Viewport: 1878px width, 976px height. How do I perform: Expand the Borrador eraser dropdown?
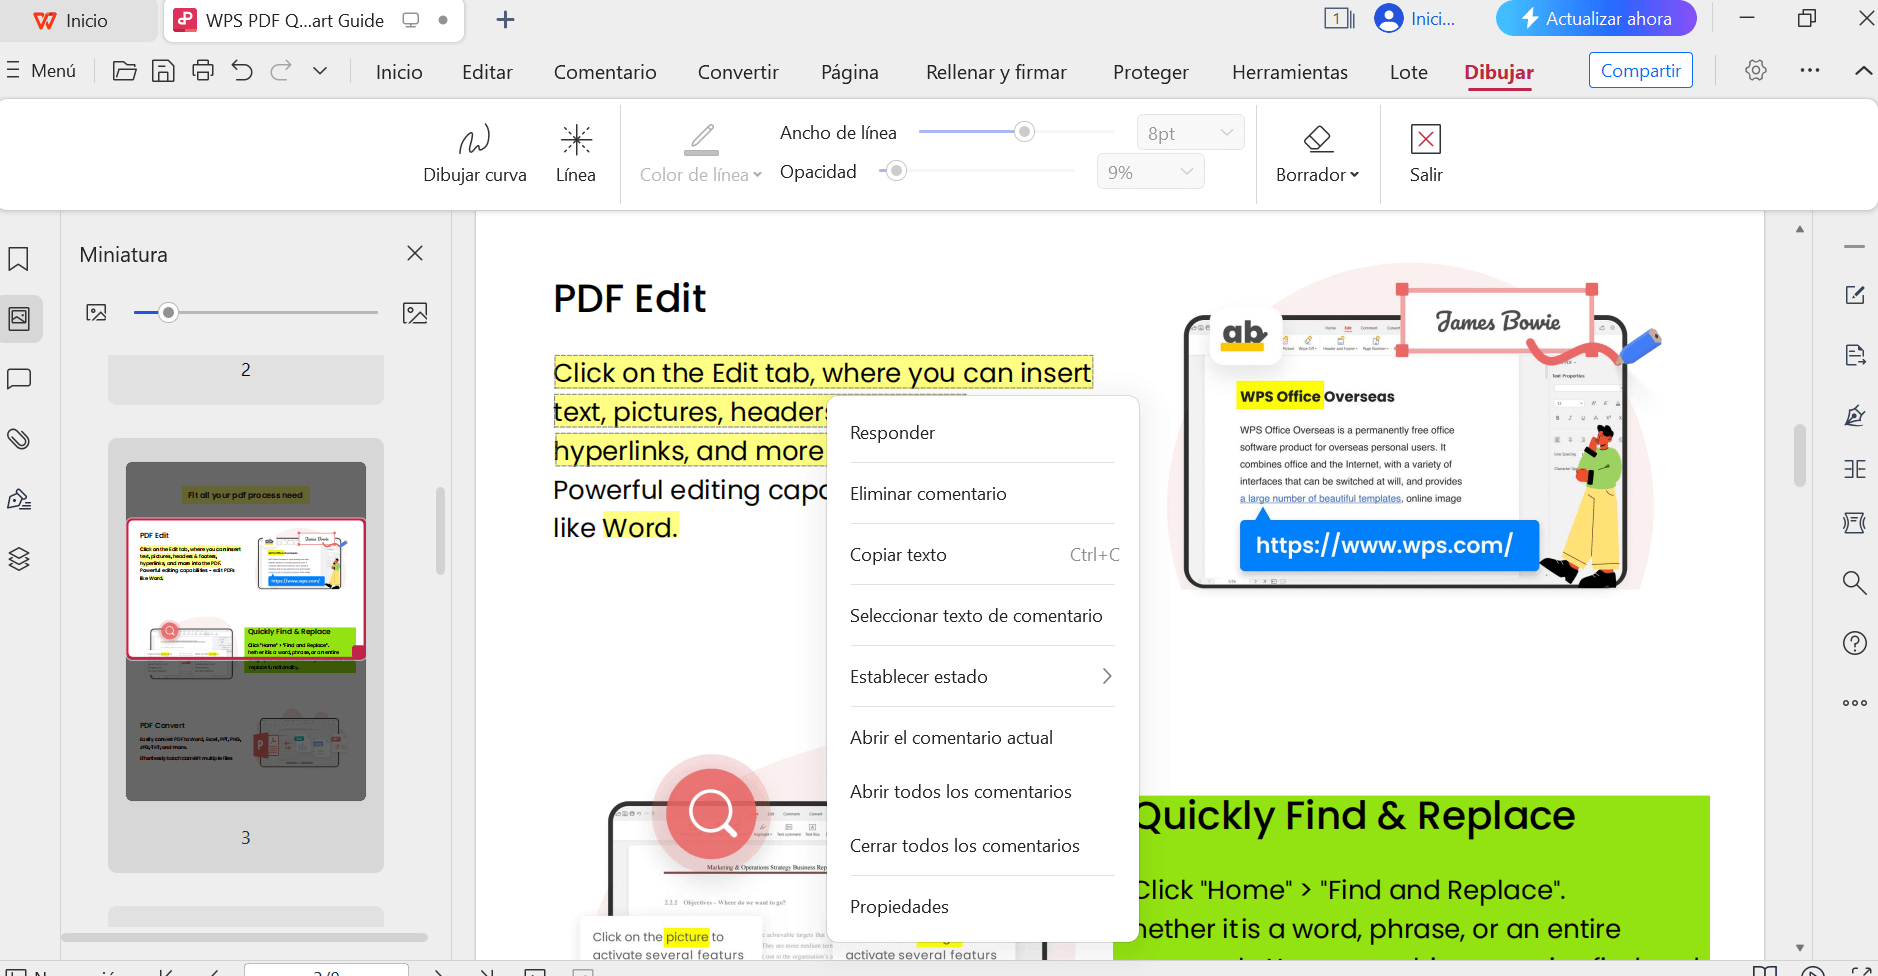coord(1317,175)
